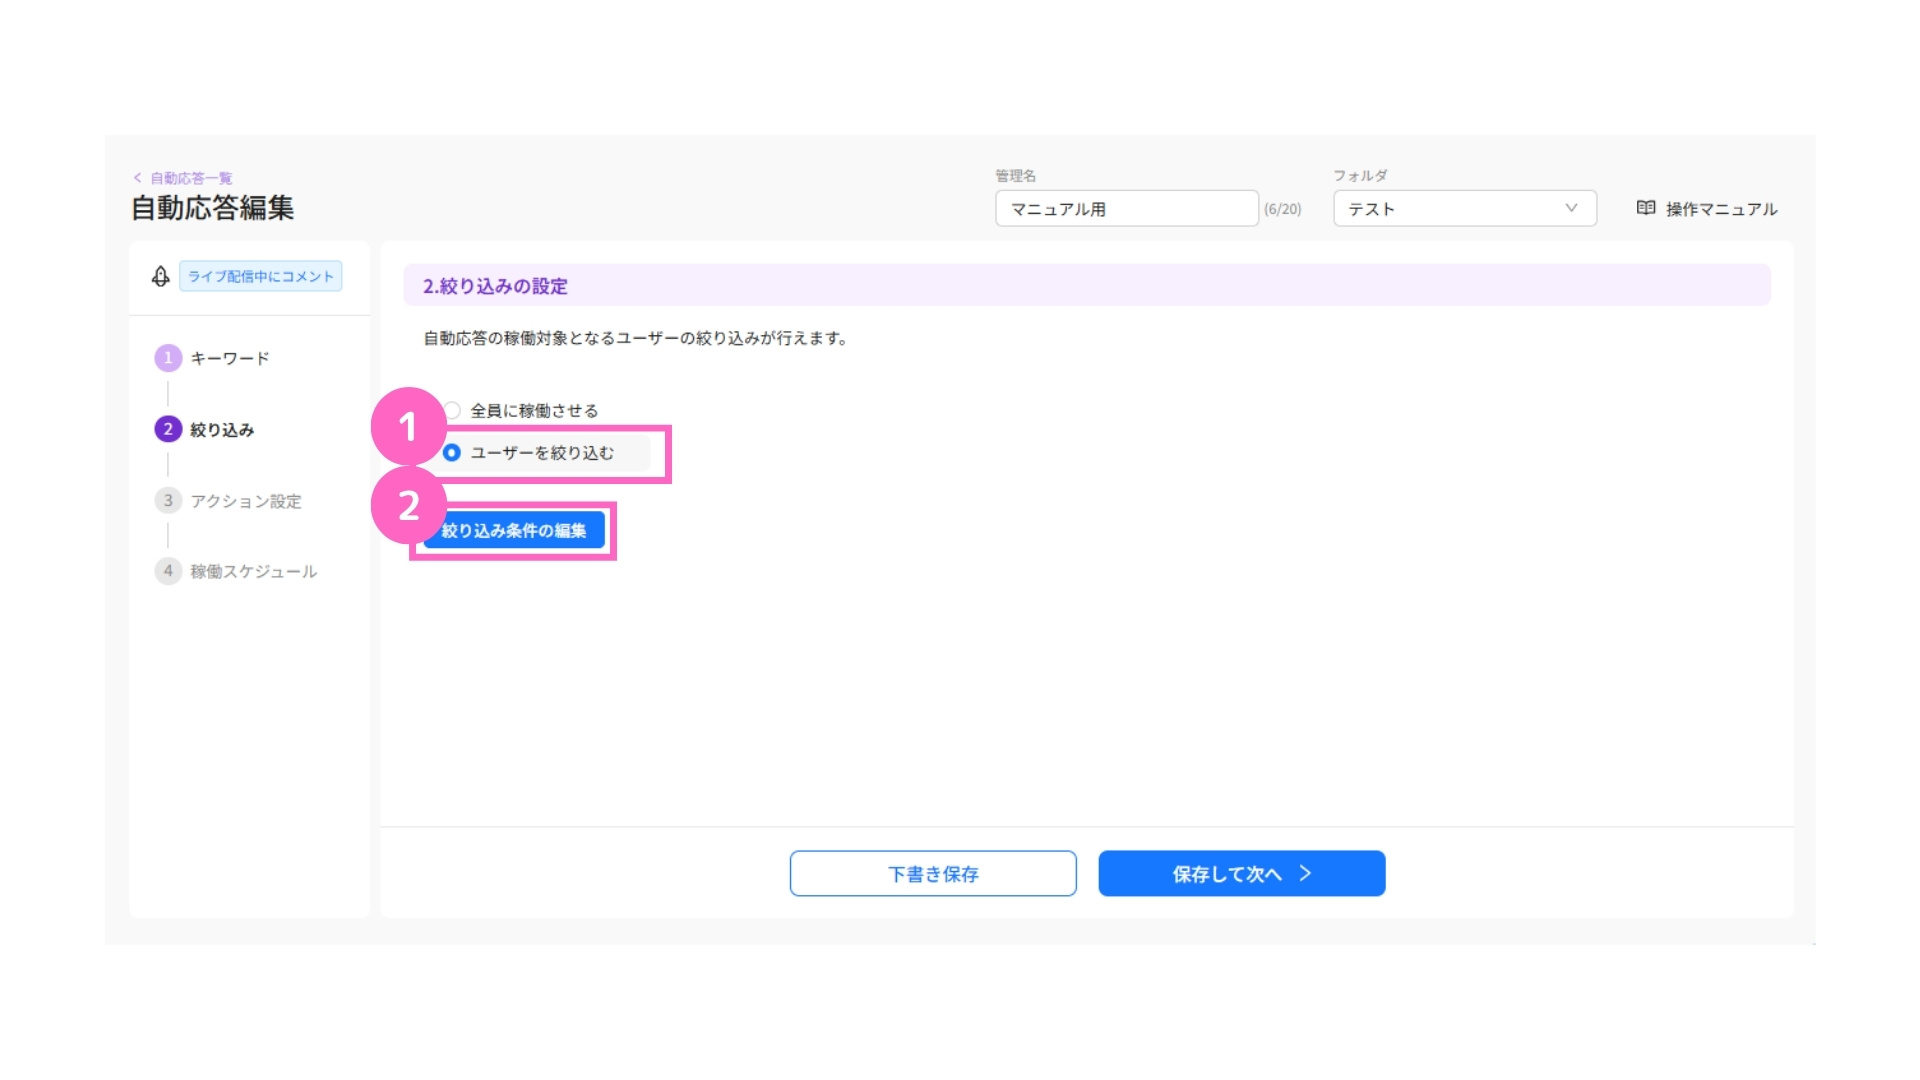Screen dimensions: 1920x1080
Task: Go to キーワード step in sidebar
Action: click(x=230, y=358)
